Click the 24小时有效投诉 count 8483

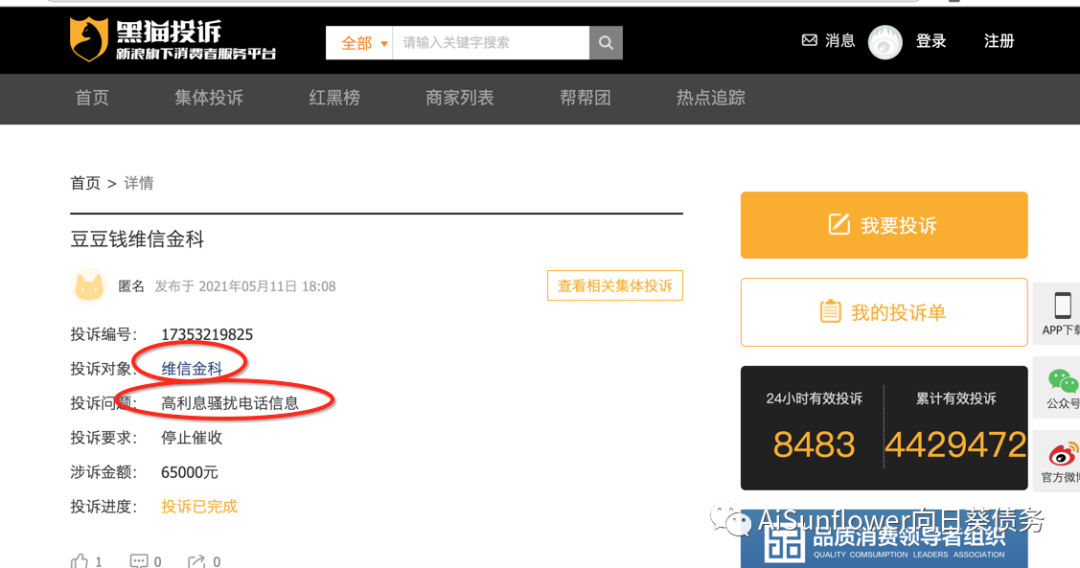(x=814, y=445)
